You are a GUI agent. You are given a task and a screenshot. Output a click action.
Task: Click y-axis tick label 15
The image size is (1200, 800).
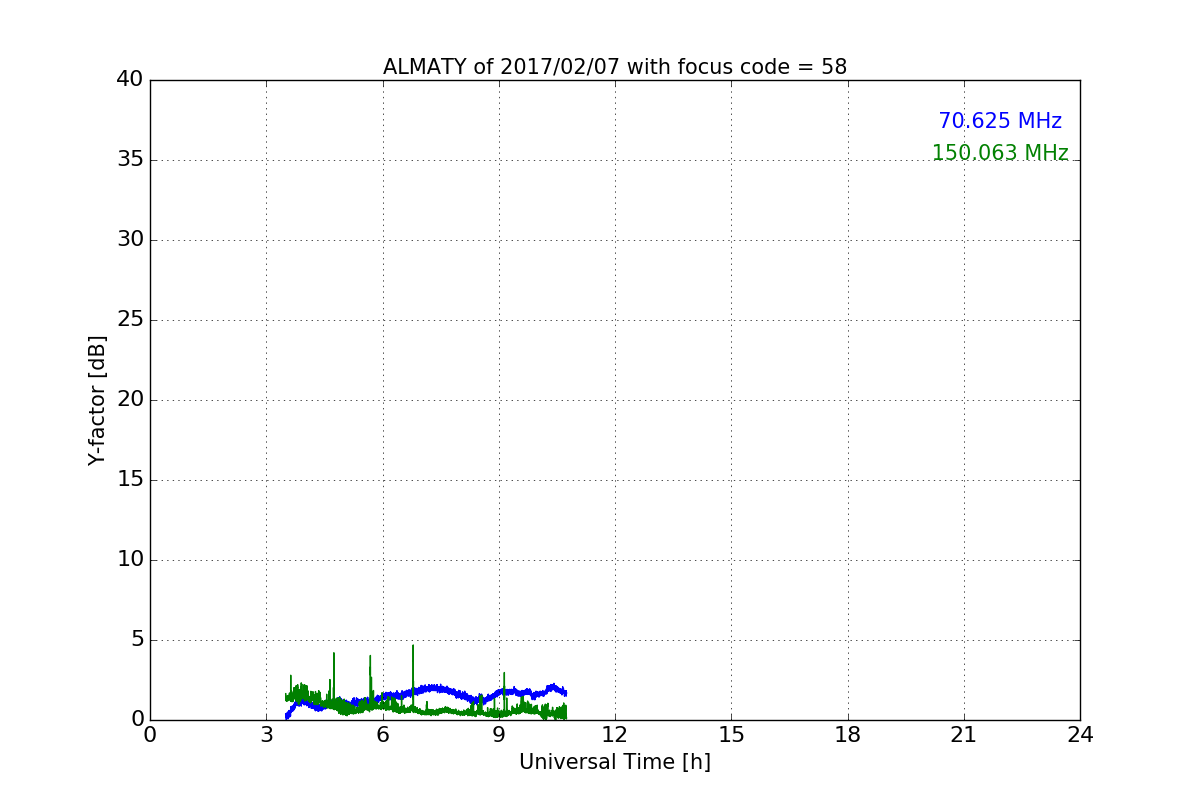point(130,480)
